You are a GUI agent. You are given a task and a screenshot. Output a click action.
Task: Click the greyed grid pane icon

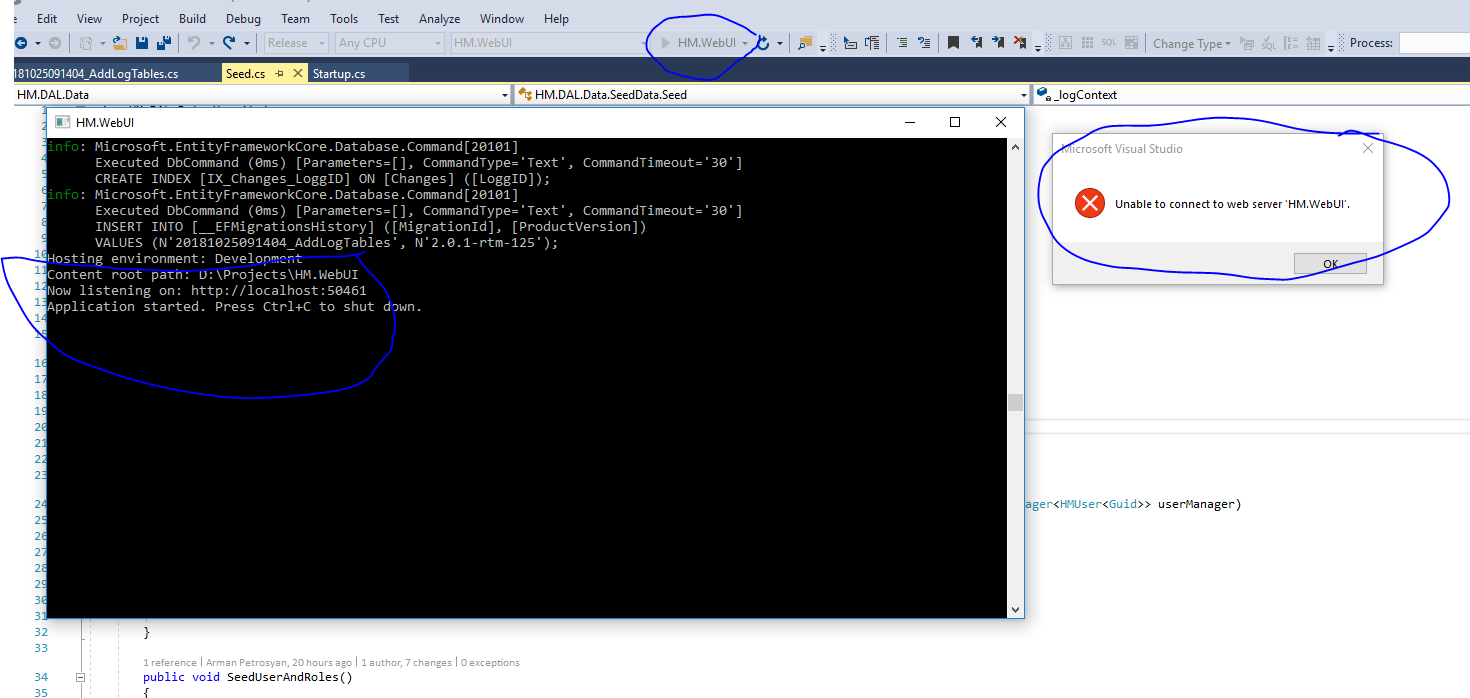(x=1087, y=43)
